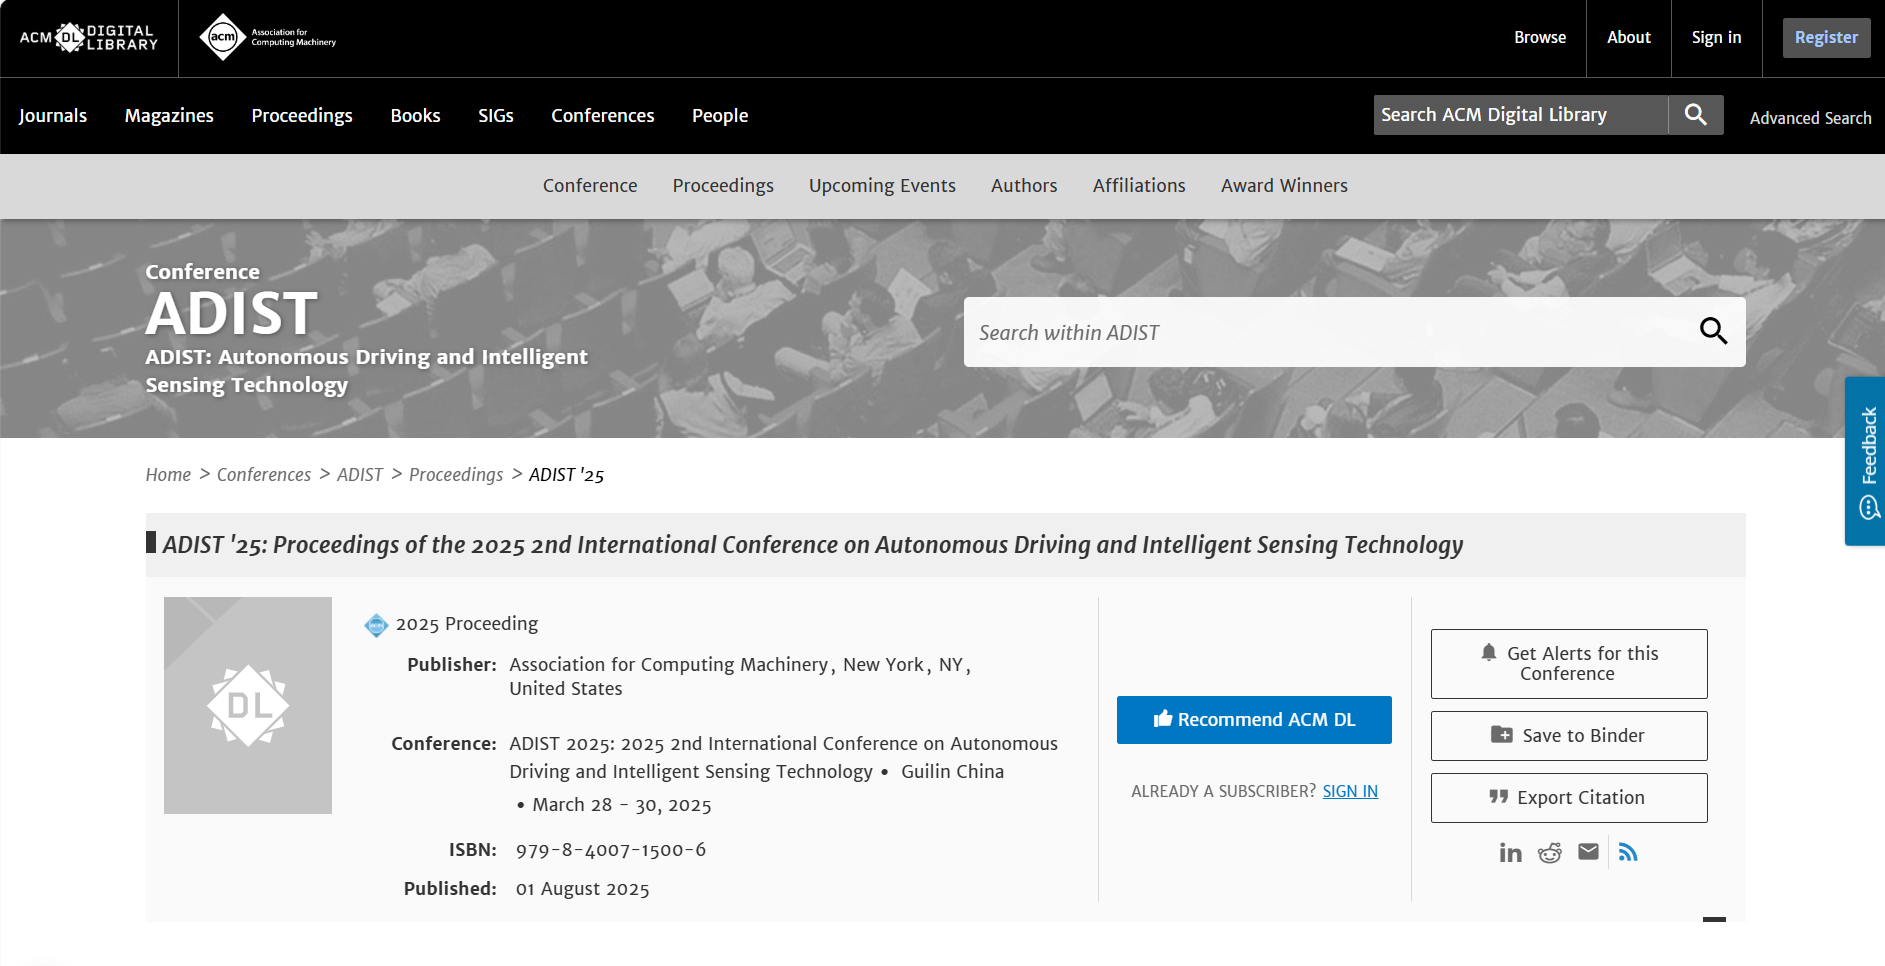Image resolution: width=1885 pixels, height=966 pixels.
Task: Select the Affiliations tab
Action: tap(1139, 185)
